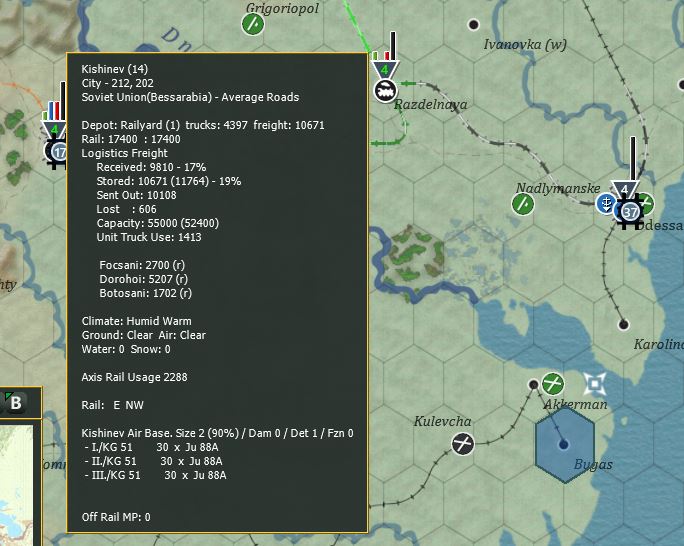Viewport: 684px width, 546px height.
Task: Click the Odessa depot triangle marked 4
Action: tap(624, 189)
